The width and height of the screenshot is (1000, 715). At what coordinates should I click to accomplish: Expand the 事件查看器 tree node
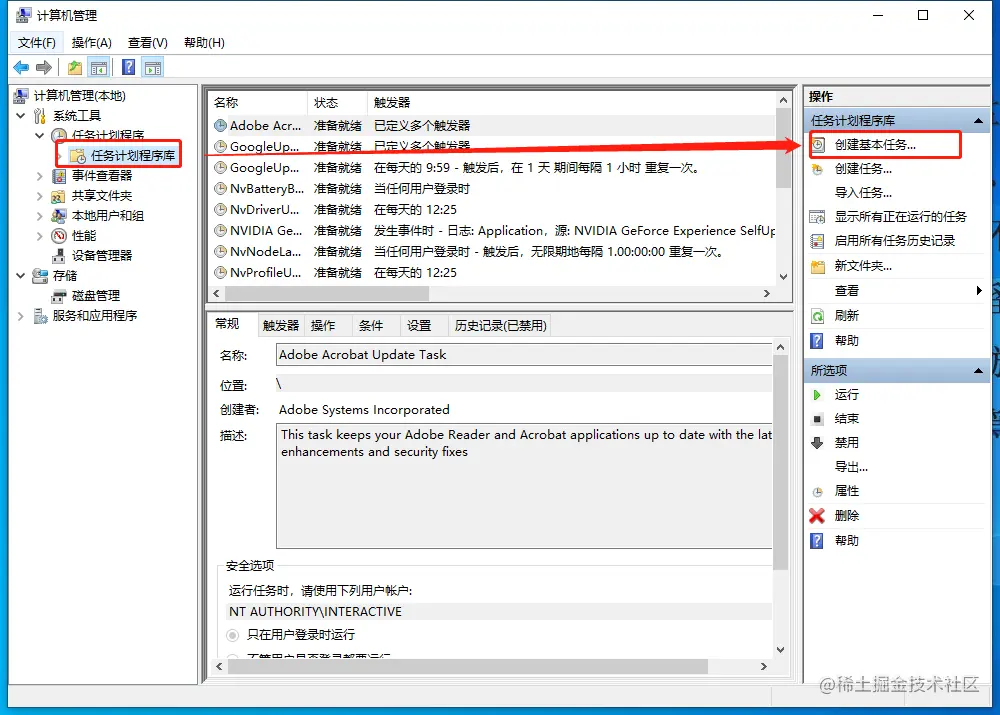coord(40,176)
